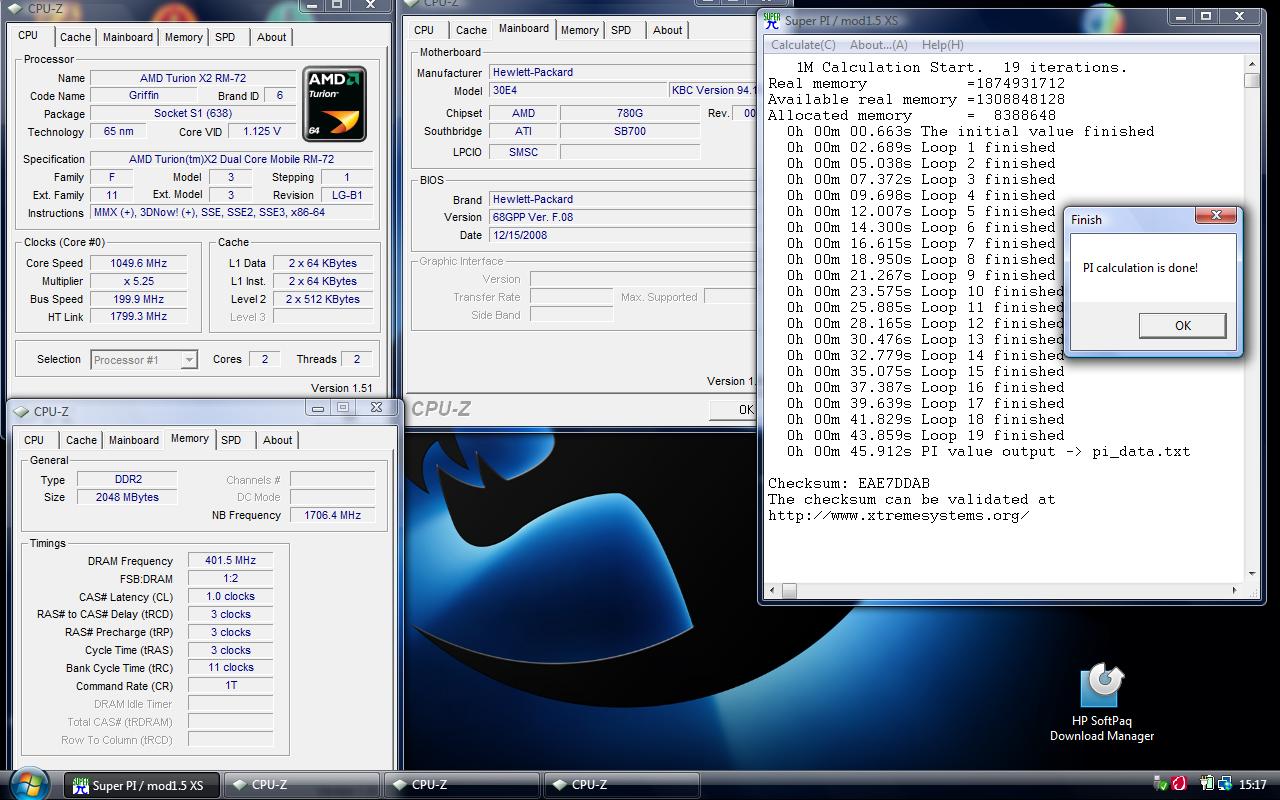Viewport: 1280px width, 800px height.
Task: Open the Windows Start orb
Action: pyautogui.click(x=28, y=783)
